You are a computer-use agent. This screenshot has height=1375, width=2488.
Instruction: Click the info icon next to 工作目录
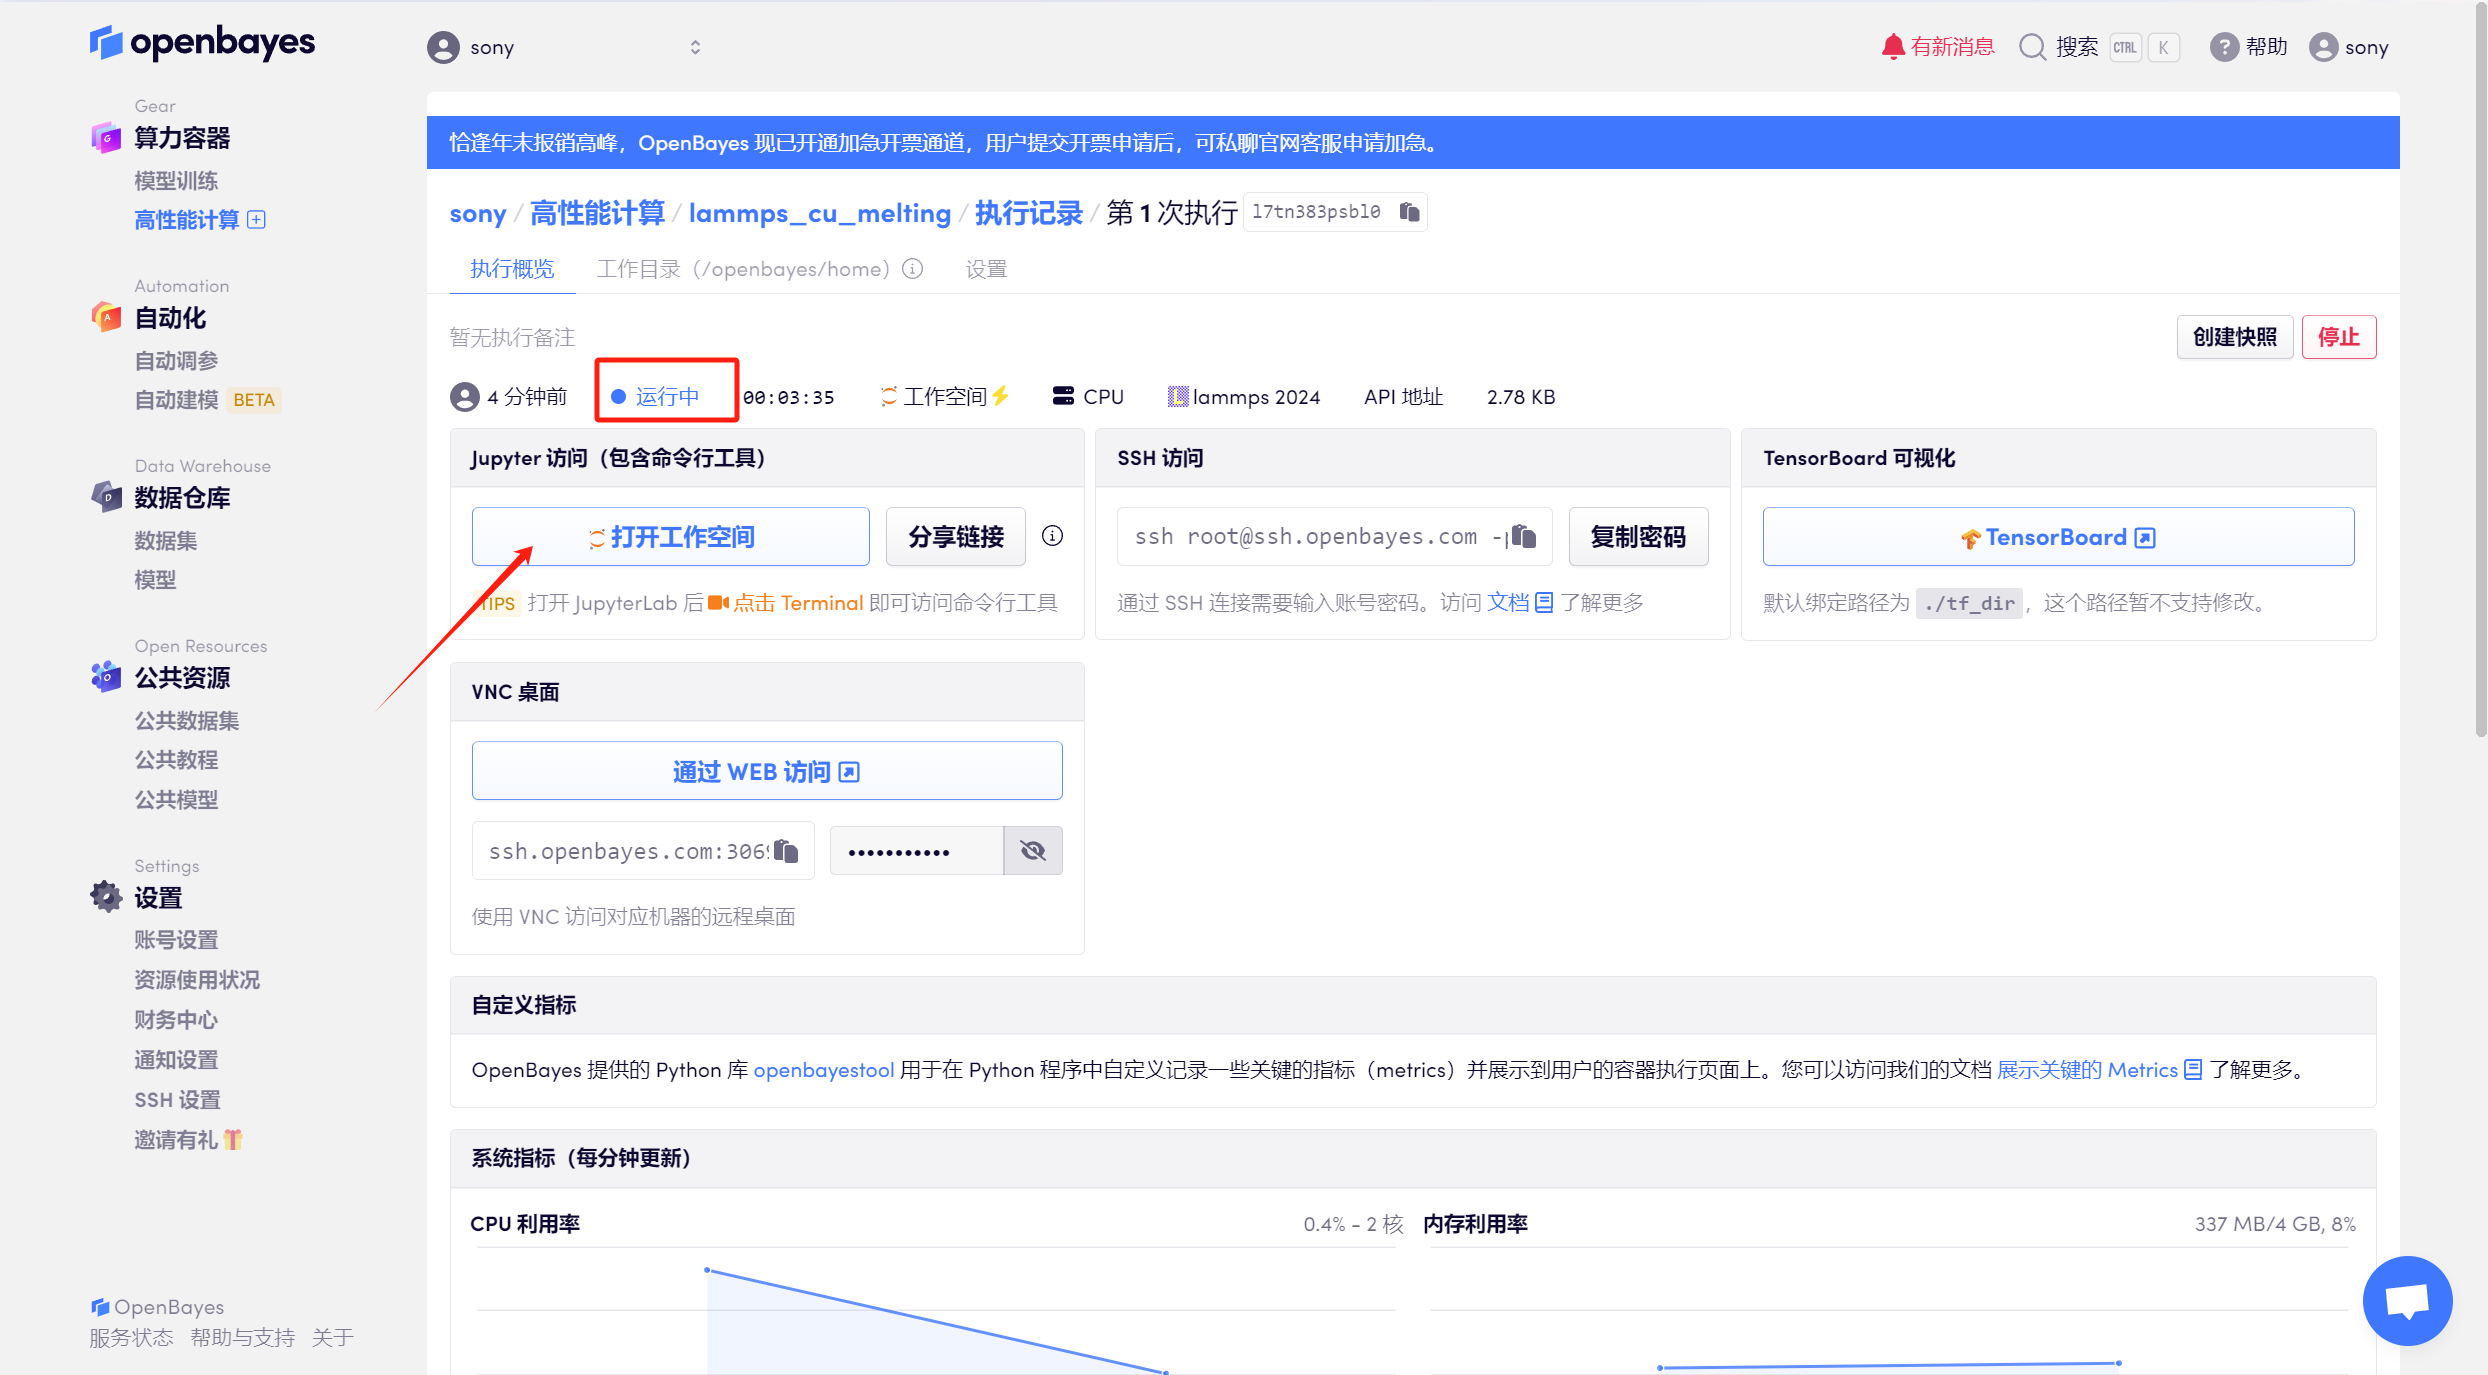point(912,269)
